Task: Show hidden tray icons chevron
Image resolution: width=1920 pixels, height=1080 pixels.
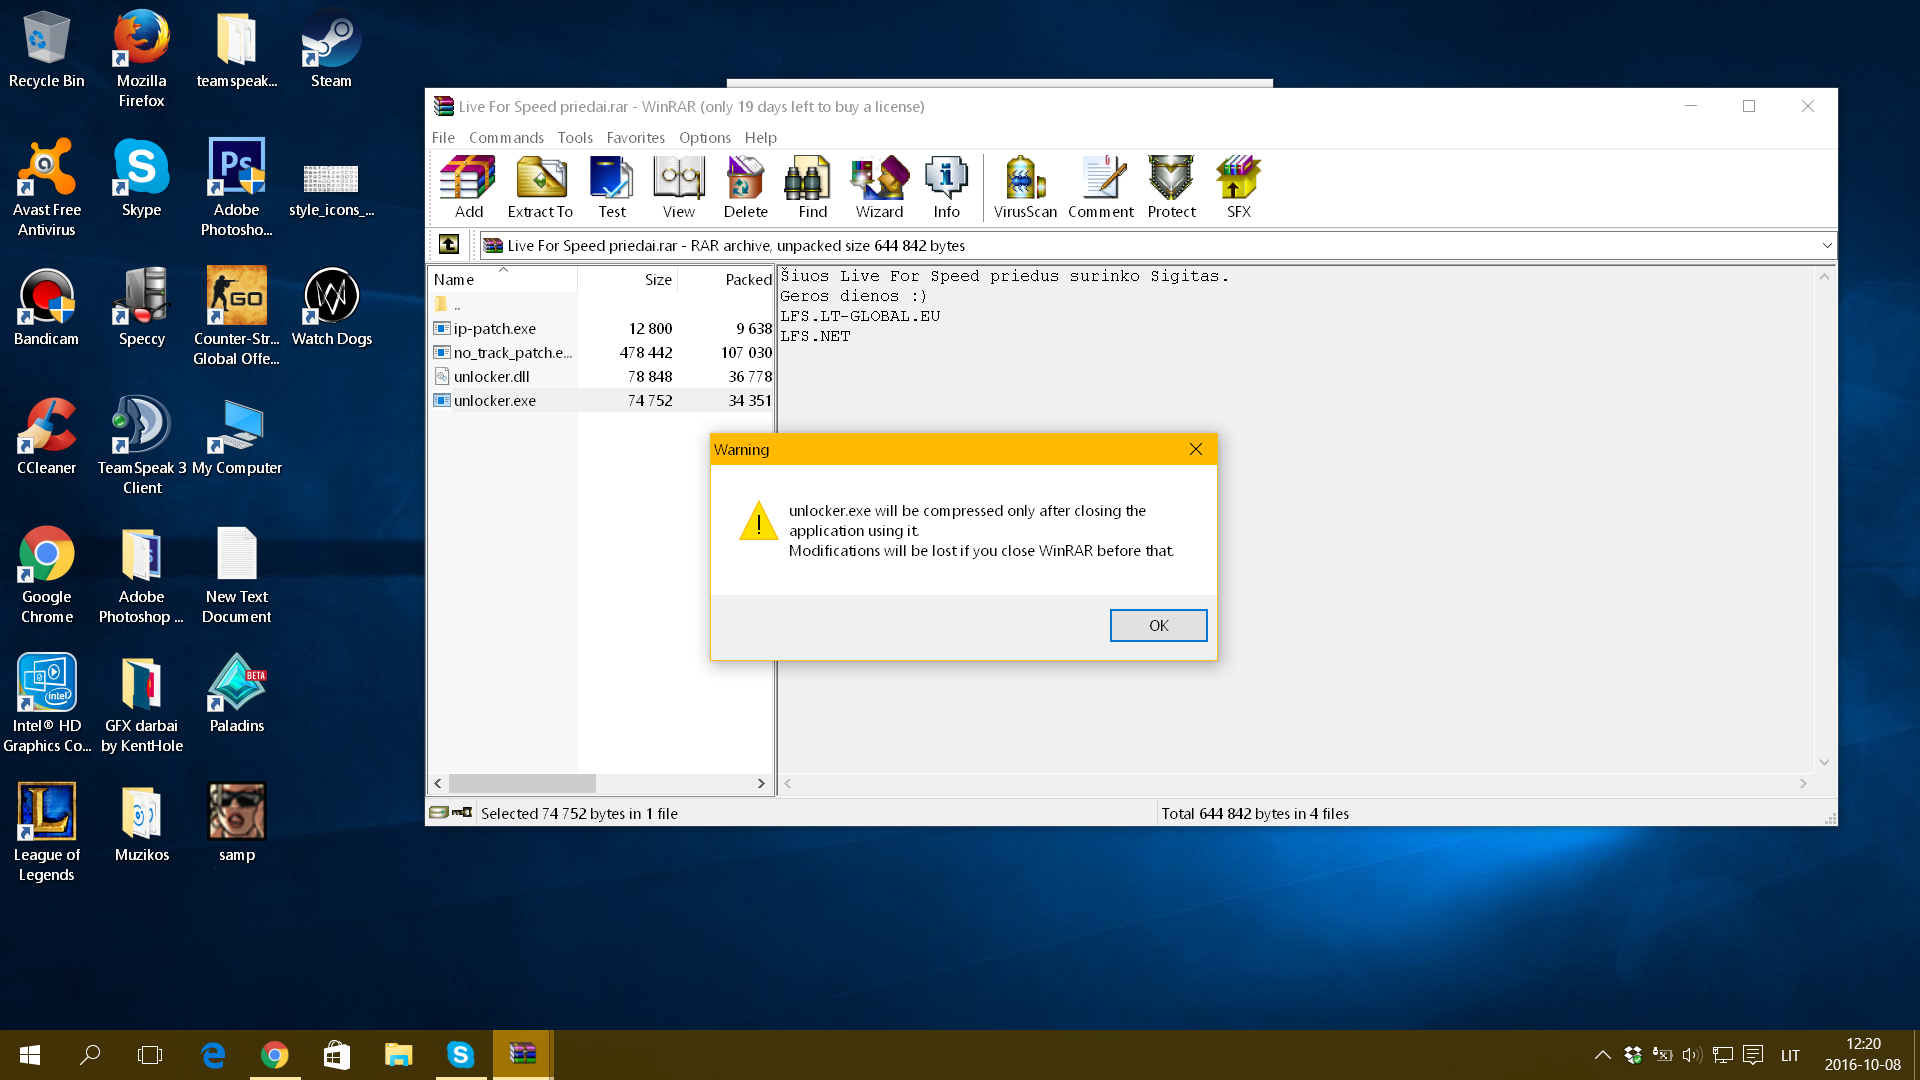Action: coord(1602,1055)
